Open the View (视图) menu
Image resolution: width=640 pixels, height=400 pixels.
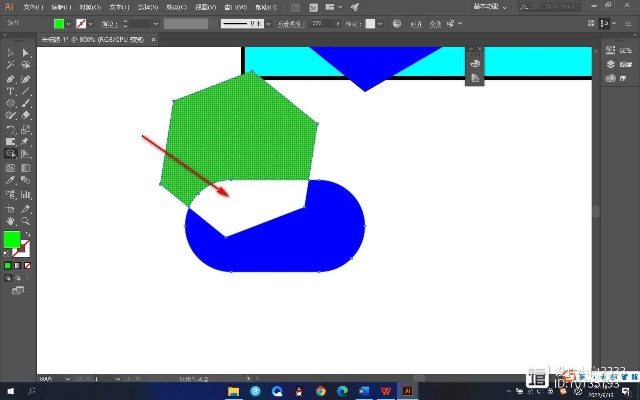click(x=205, y=7)
